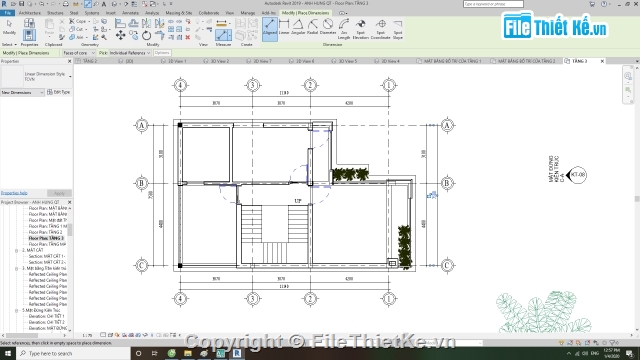This screenshot has height=360, width=640.
Task: Switch to the Architecture ribbon tab
Action: (30, 13)
